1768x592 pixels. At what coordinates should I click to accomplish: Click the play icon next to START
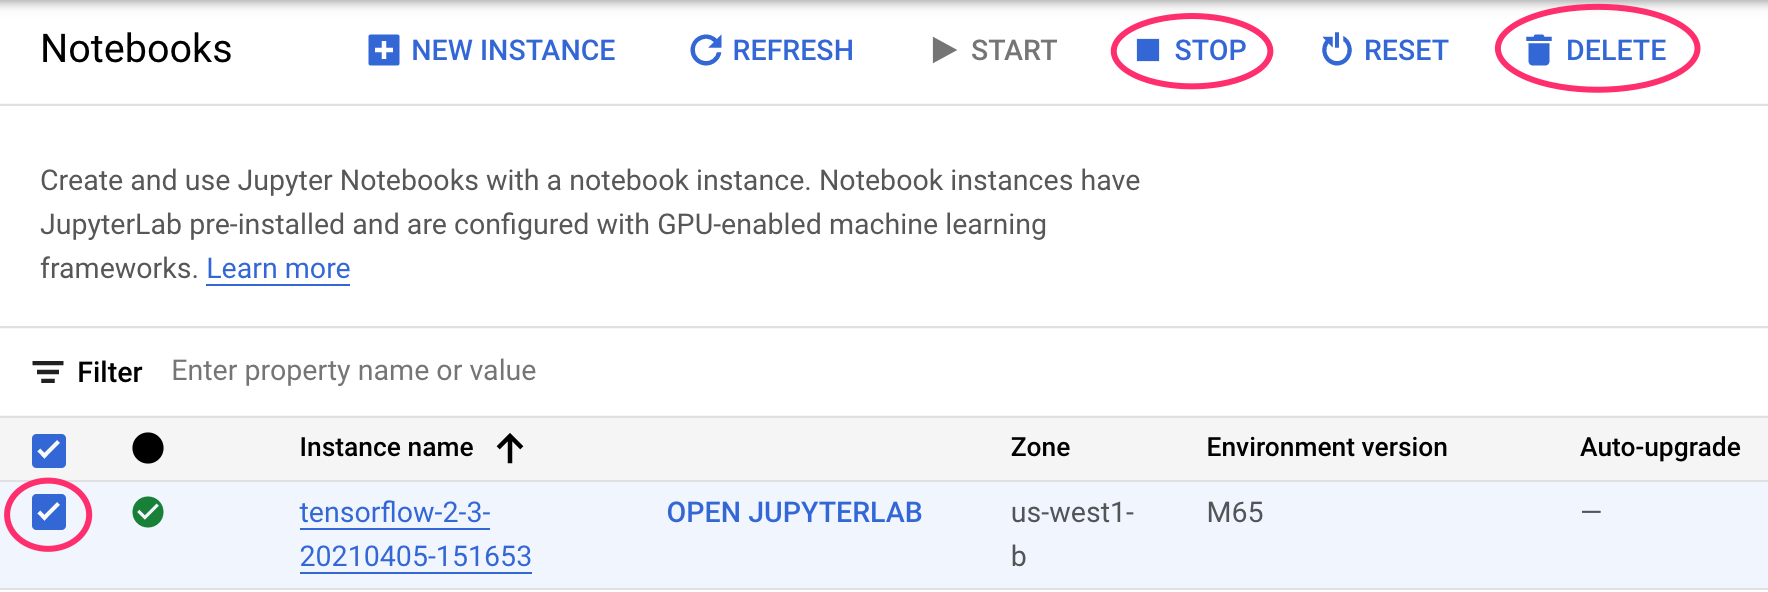[x=946, y=50]
